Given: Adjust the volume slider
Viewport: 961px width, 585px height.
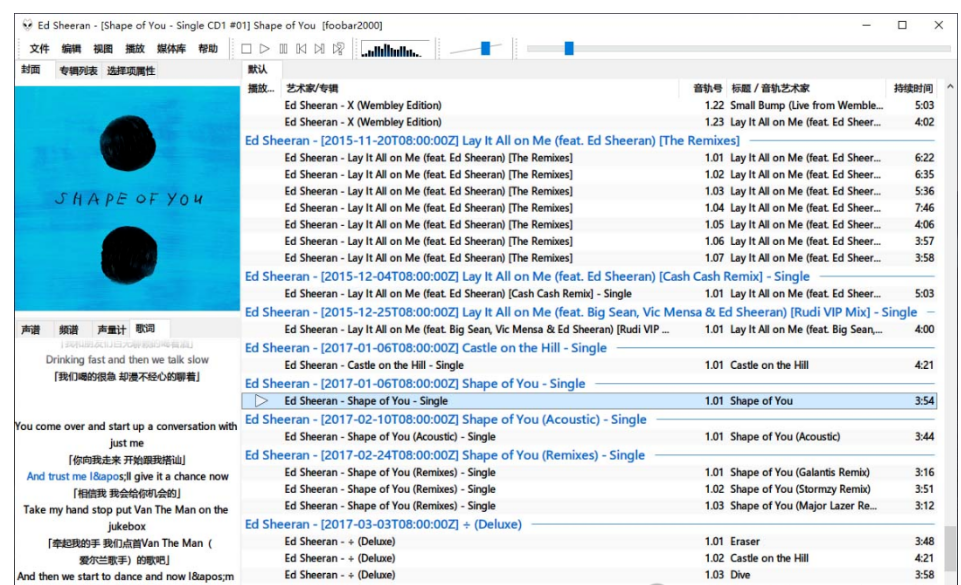Looking at the screenshot, I should coord(485,45).
